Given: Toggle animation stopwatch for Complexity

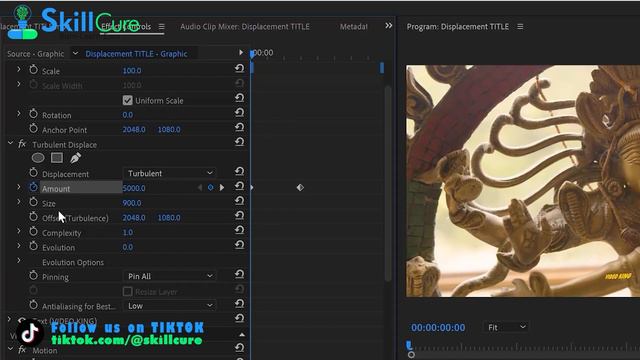Looking at the screenshot, I should click(x=33, y=231).
